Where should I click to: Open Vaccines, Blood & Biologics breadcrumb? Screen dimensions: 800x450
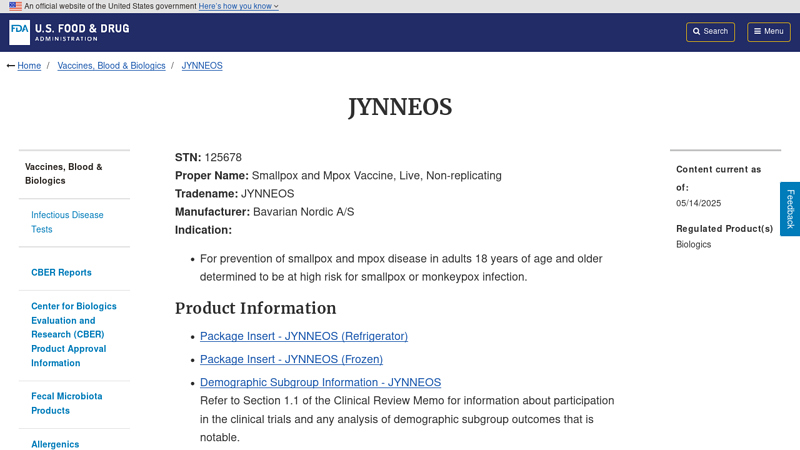point(111,66)
